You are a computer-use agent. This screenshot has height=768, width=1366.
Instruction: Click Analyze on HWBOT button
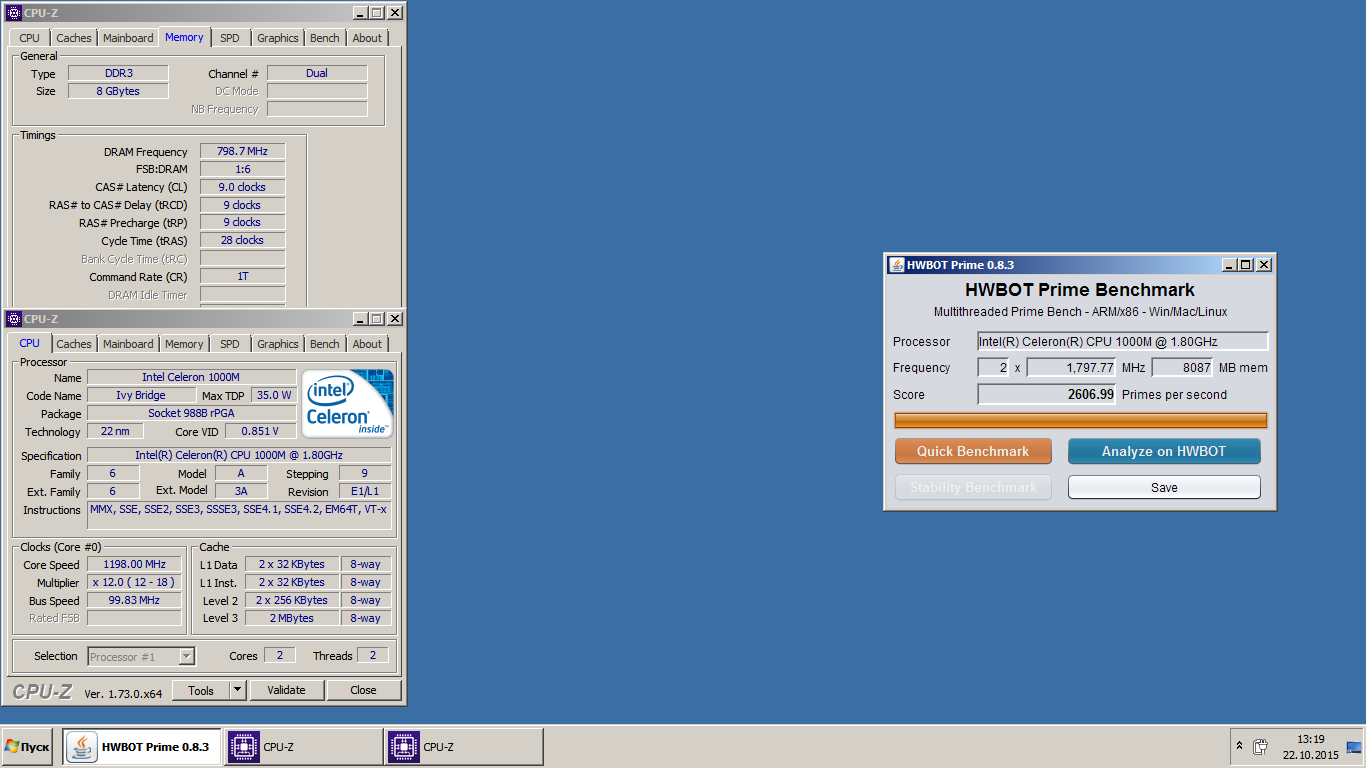(1164, 451)
